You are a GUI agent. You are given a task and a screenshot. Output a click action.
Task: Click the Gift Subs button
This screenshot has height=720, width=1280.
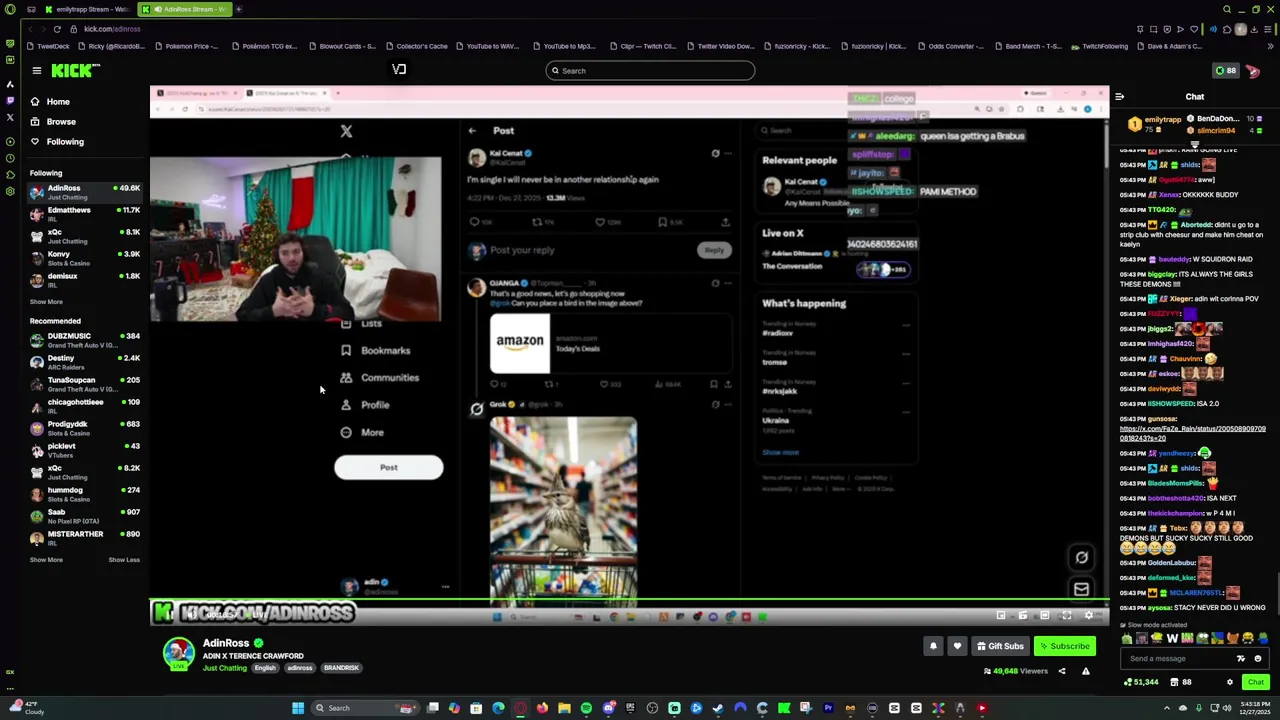point(1000,646)
